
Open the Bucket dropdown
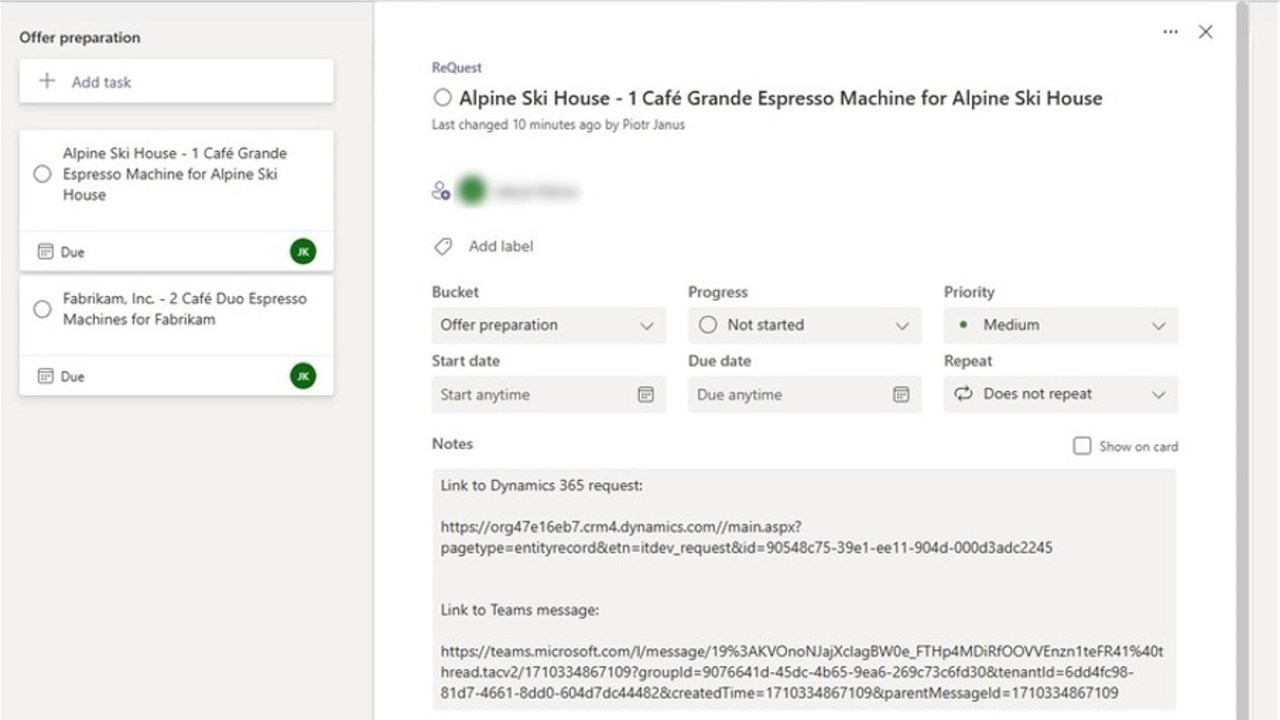[549, 325]
